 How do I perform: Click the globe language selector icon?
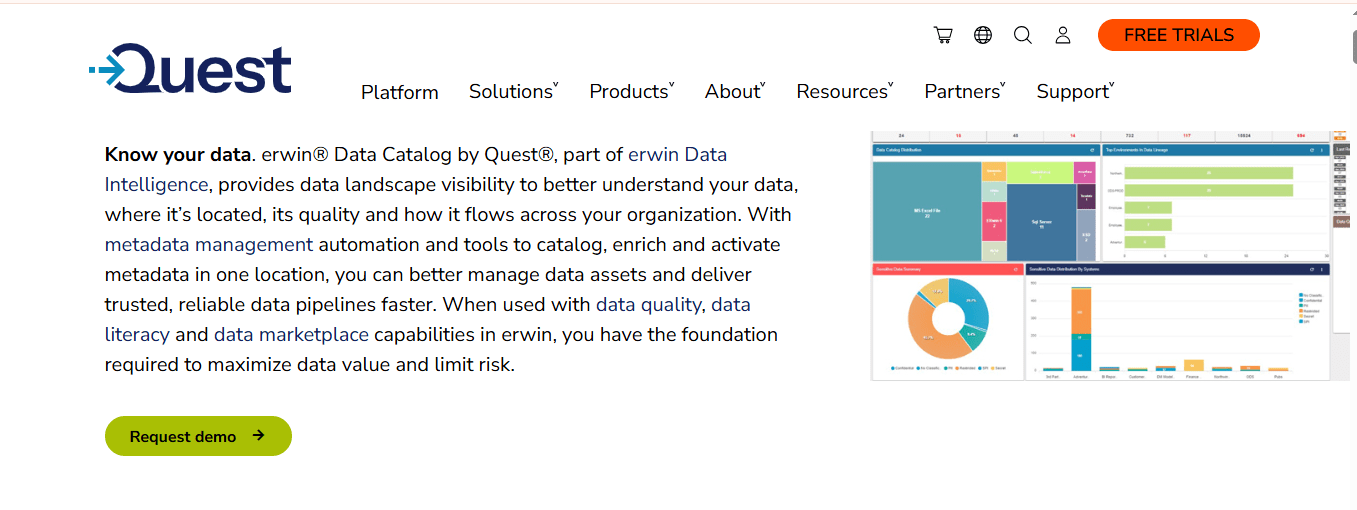pos(983,35)
